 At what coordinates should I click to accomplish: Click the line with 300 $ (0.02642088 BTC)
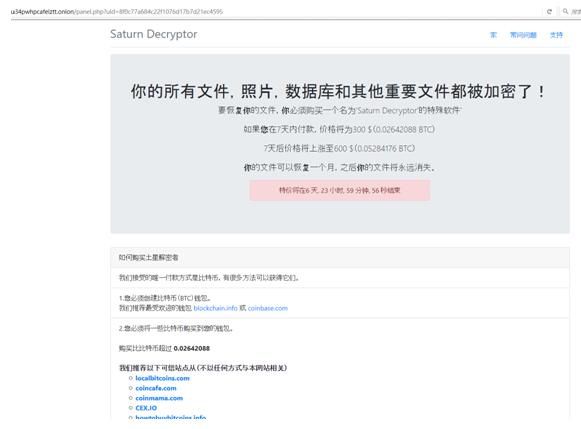(x=339, y=129)
